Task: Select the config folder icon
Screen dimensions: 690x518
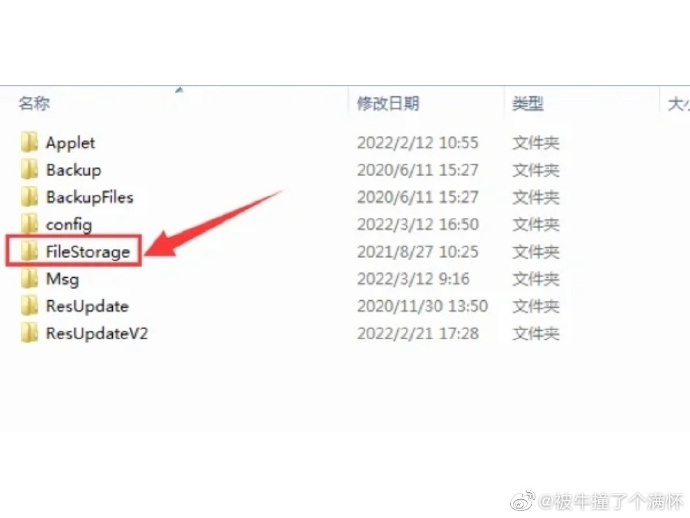Action: click(29, 224)
